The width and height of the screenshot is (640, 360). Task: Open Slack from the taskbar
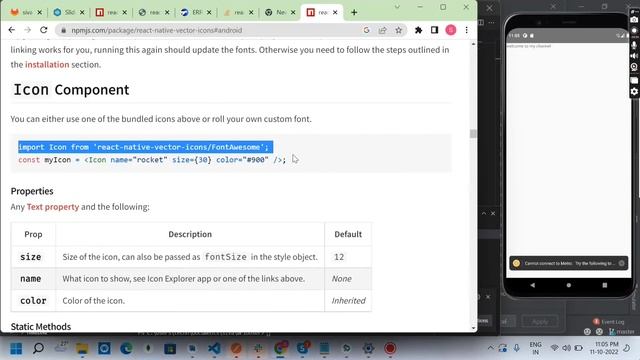[258, 348]
